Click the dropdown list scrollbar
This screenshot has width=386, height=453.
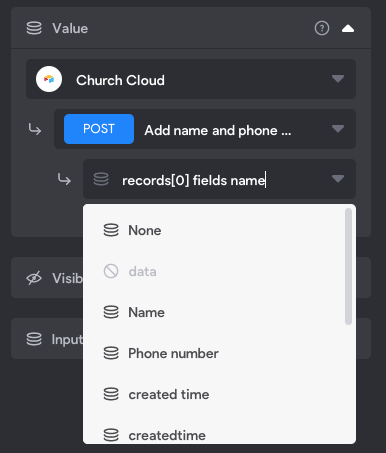(348, 266)
